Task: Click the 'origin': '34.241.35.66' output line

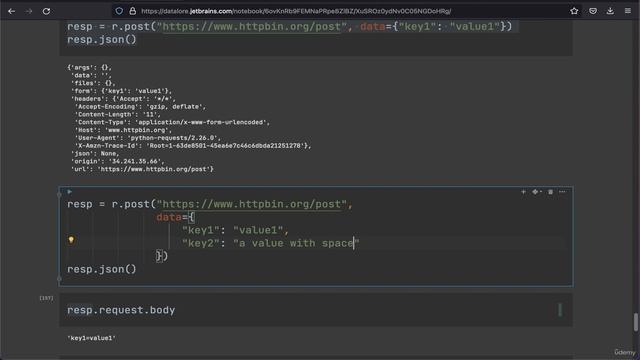Action: (x=118, y=161)
